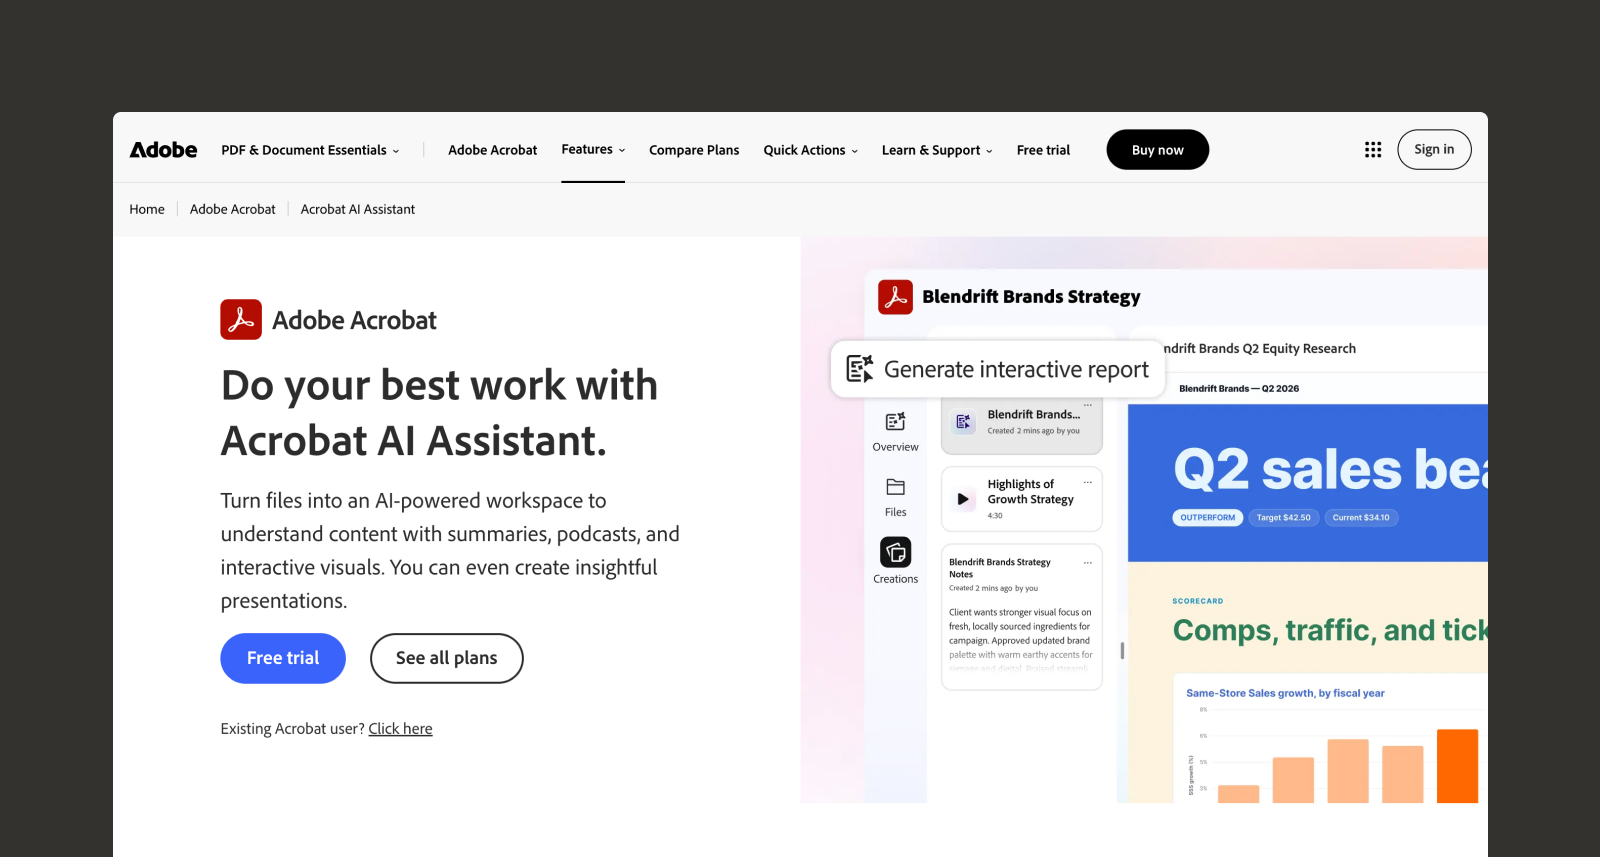Click Generate interactive report button

point(998,369)
